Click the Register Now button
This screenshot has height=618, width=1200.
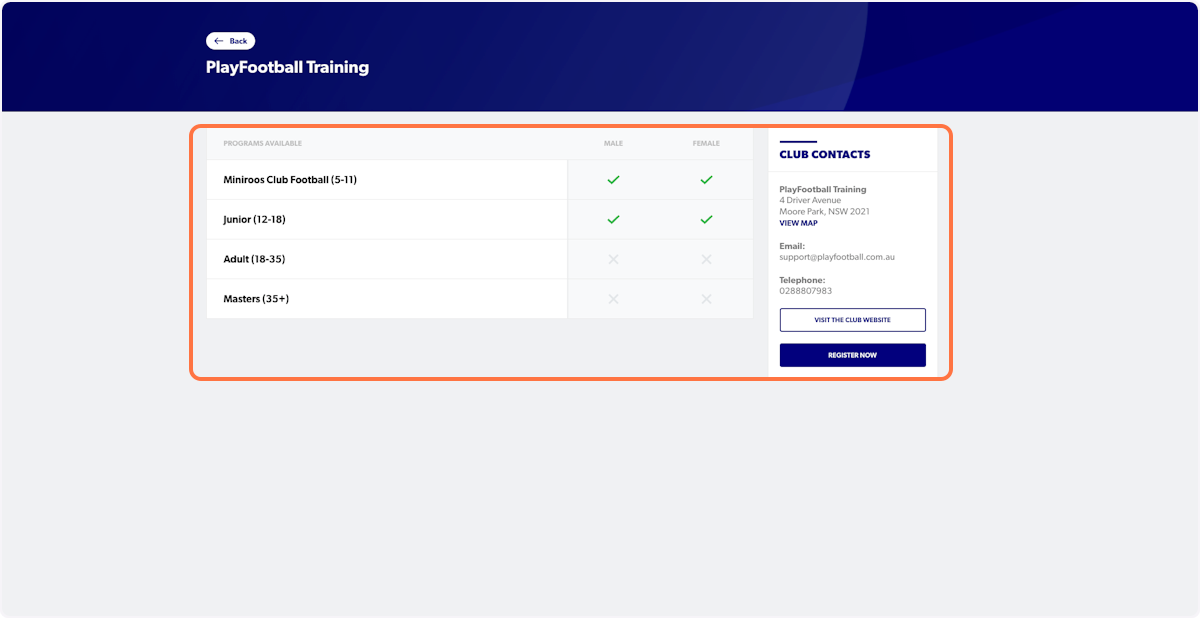852,355
